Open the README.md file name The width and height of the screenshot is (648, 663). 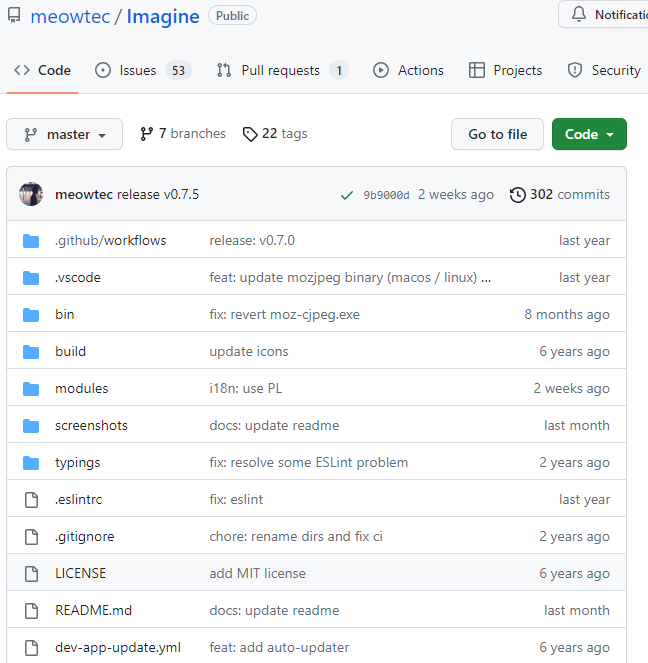(x=93, y=611)
